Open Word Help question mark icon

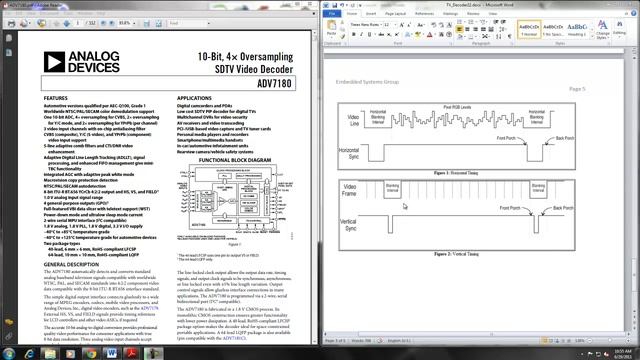pyautogui.click(x=634, y=13)
